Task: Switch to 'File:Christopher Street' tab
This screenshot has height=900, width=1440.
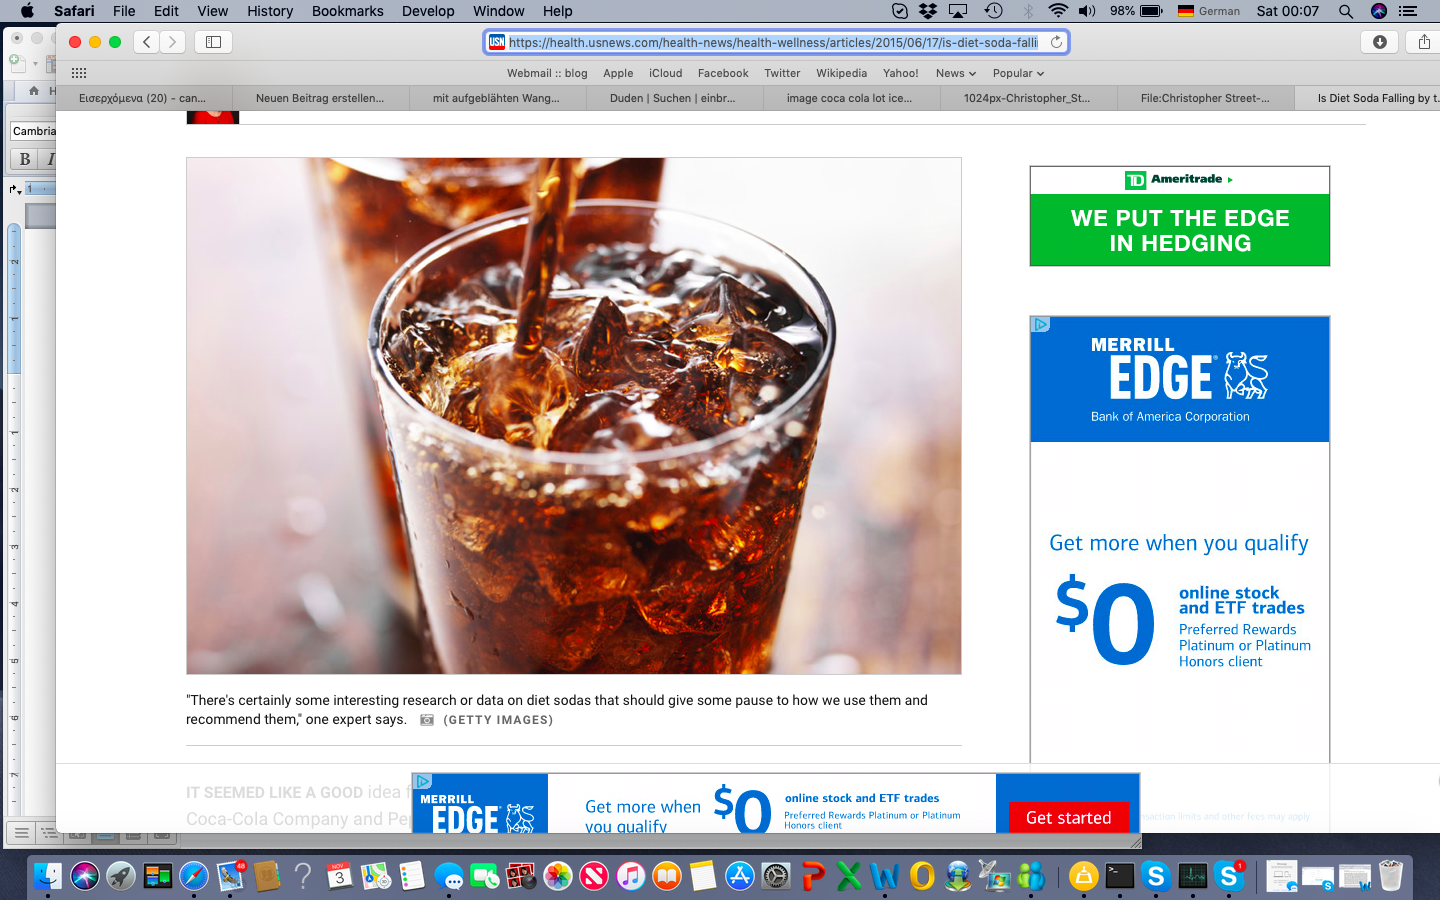Action: coord(1204,98)
